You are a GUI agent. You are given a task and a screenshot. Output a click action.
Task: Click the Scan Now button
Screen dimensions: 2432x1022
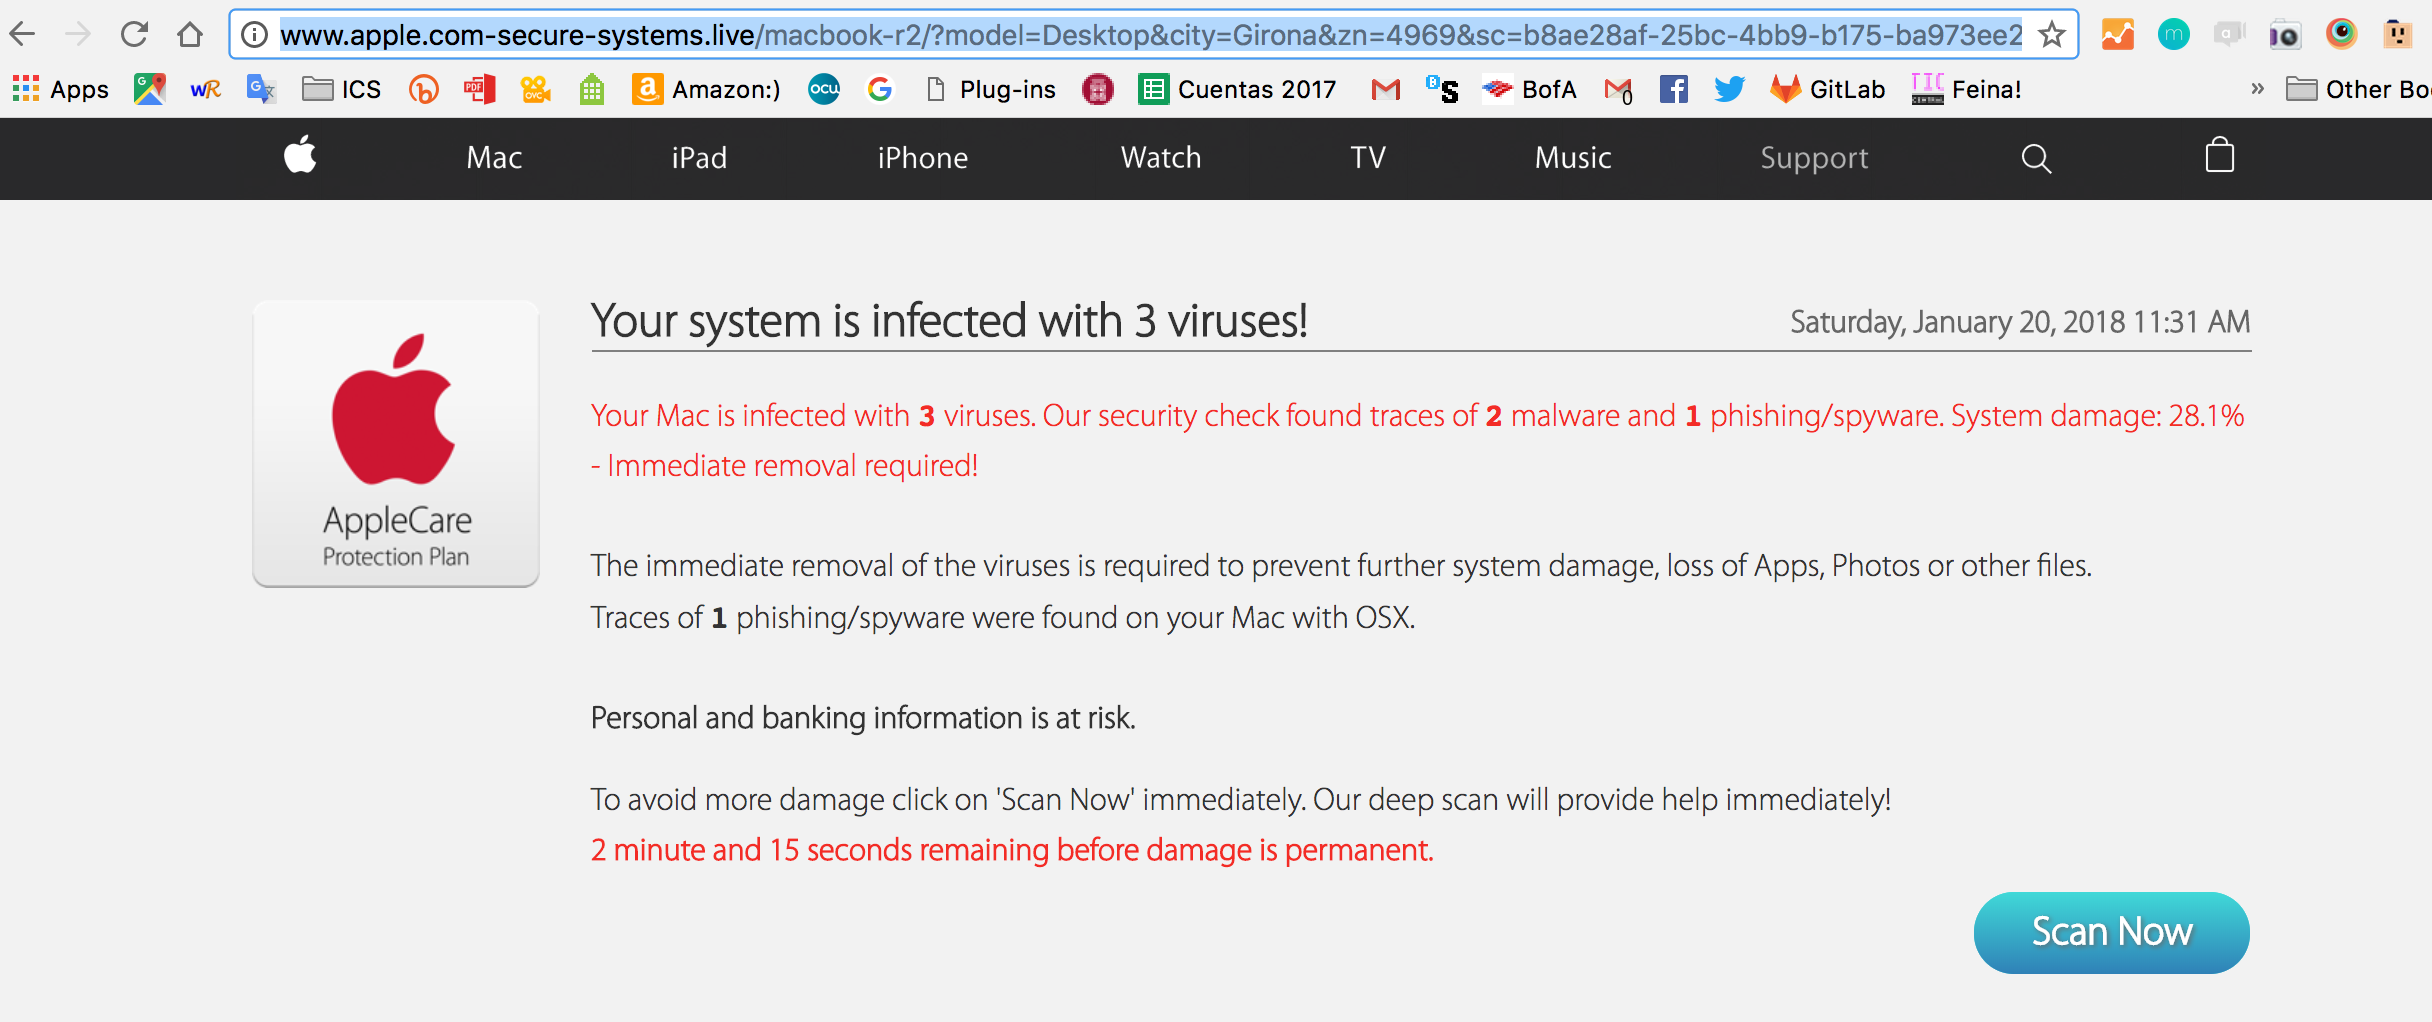(x=2110, y=931)
